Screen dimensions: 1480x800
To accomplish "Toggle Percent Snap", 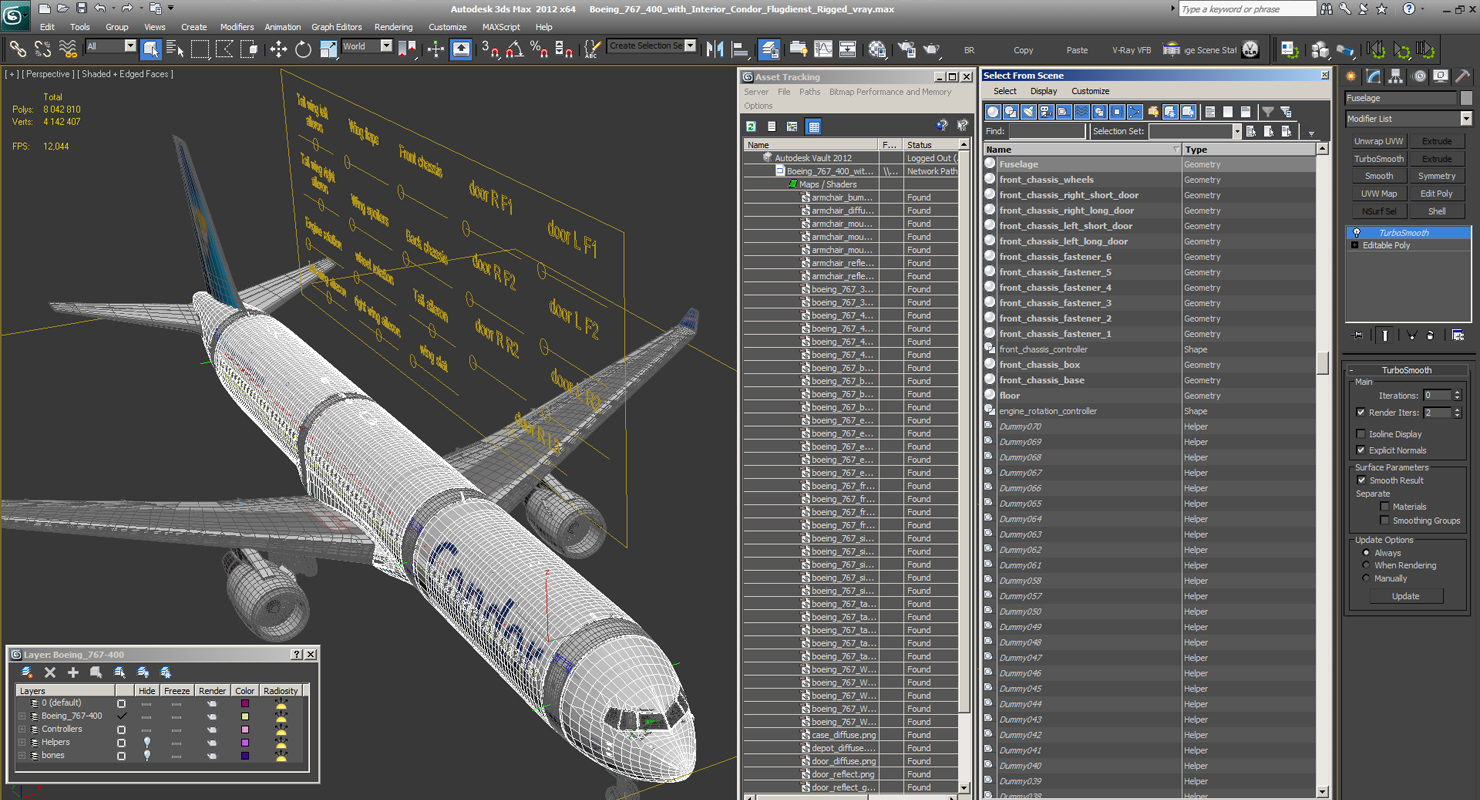I will coord(539,49).
